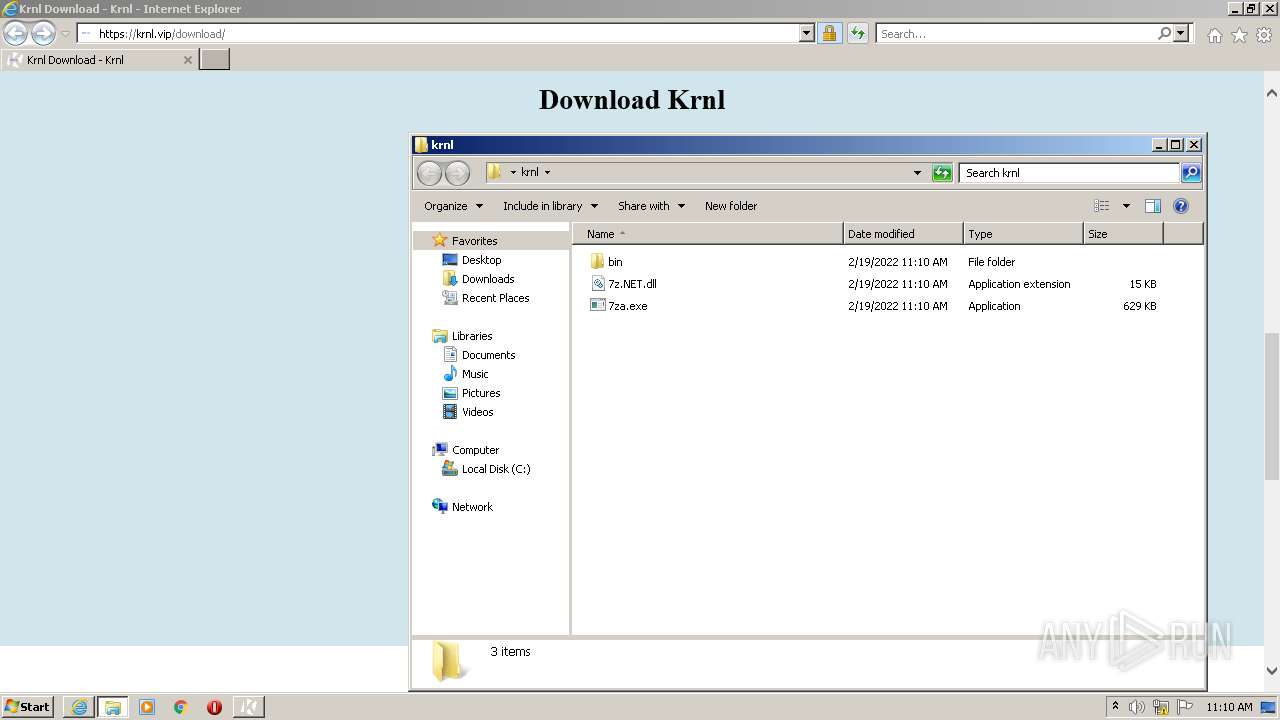Select the 7za.exe application
Image resolution: width=1280 pixels, height=720 pixels.
pyautogui.click(x=627, y=306)
